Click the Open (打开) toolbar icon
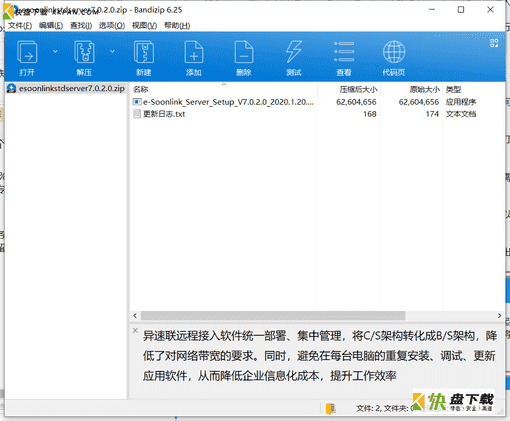Viewport: 510px width, 421px height. click(x=27, y=52)
